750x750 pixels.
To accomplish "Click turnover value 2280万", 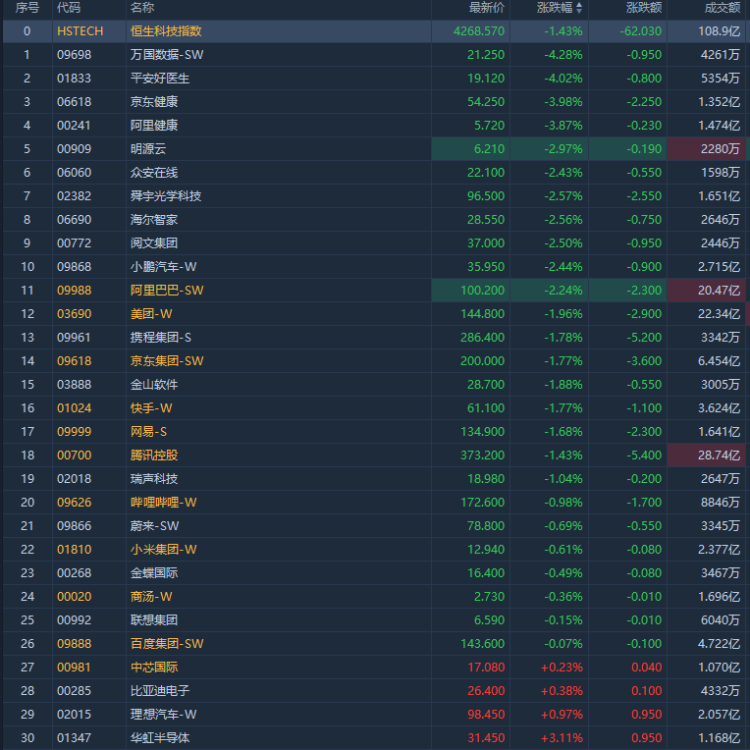I will [x=720, y=149].
